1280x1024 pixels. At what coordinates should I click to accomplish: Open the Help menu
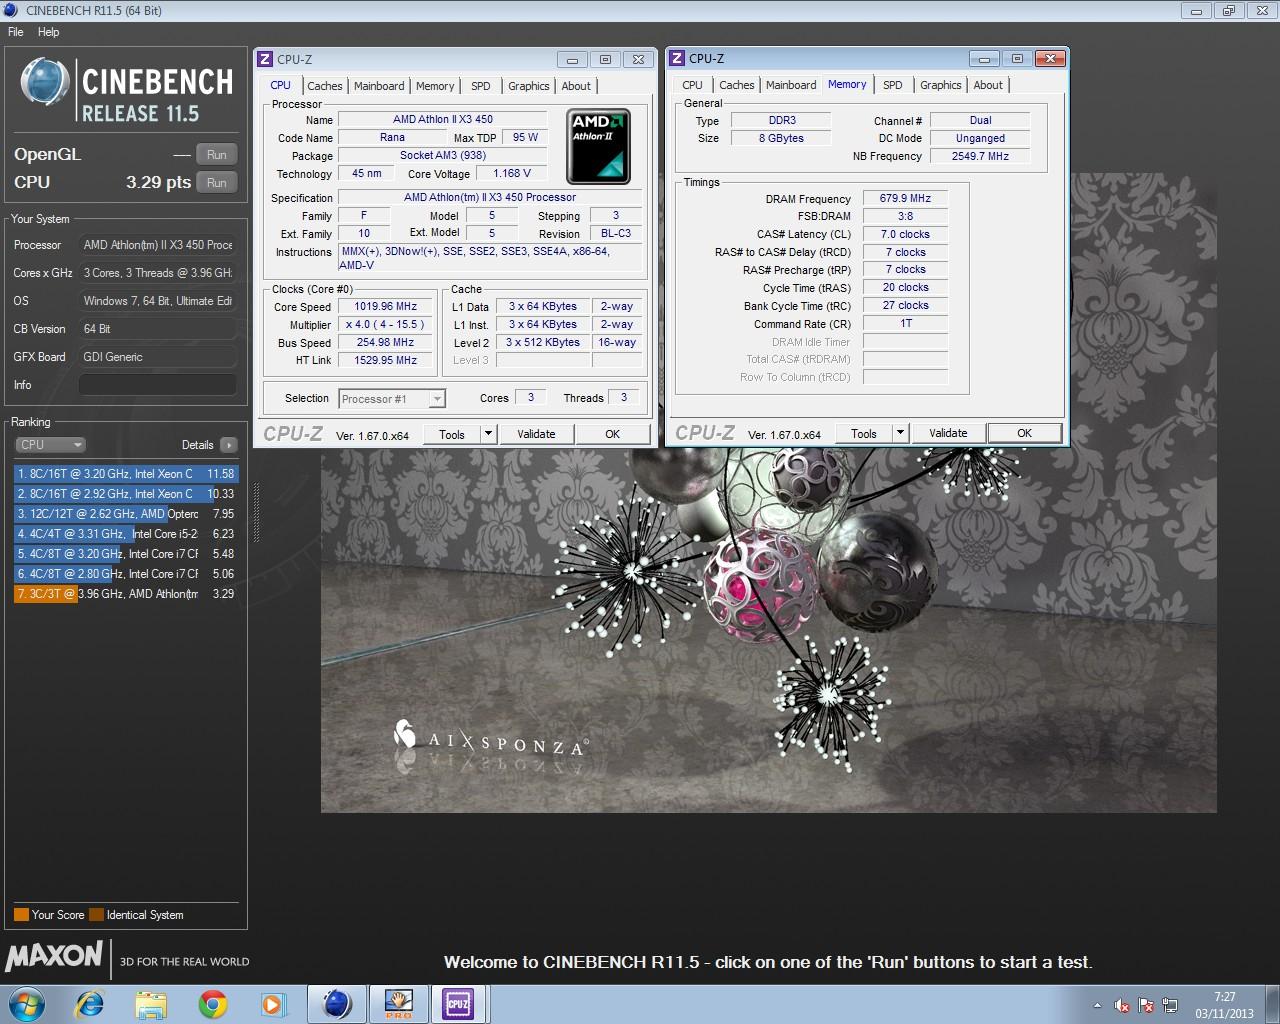(49, 32)
